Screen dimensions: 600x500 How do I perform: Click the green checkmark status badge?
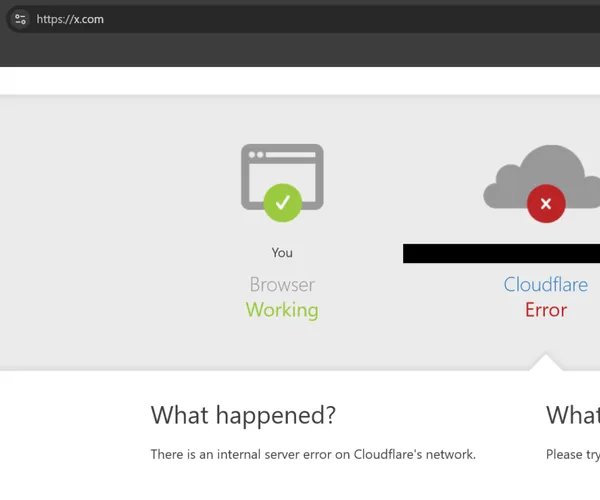[x=283, y=203]
